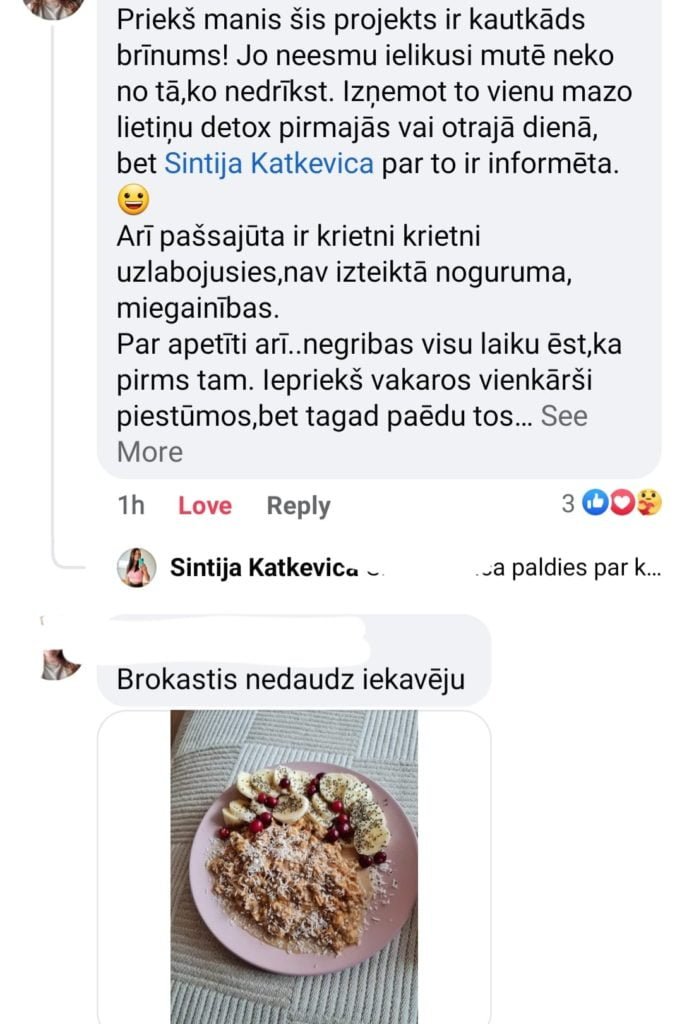Image resolution: width=682 pixels, height=1024 pixels.
Task: Click the Reply button under comment
Action: click(x=298, y=506)
